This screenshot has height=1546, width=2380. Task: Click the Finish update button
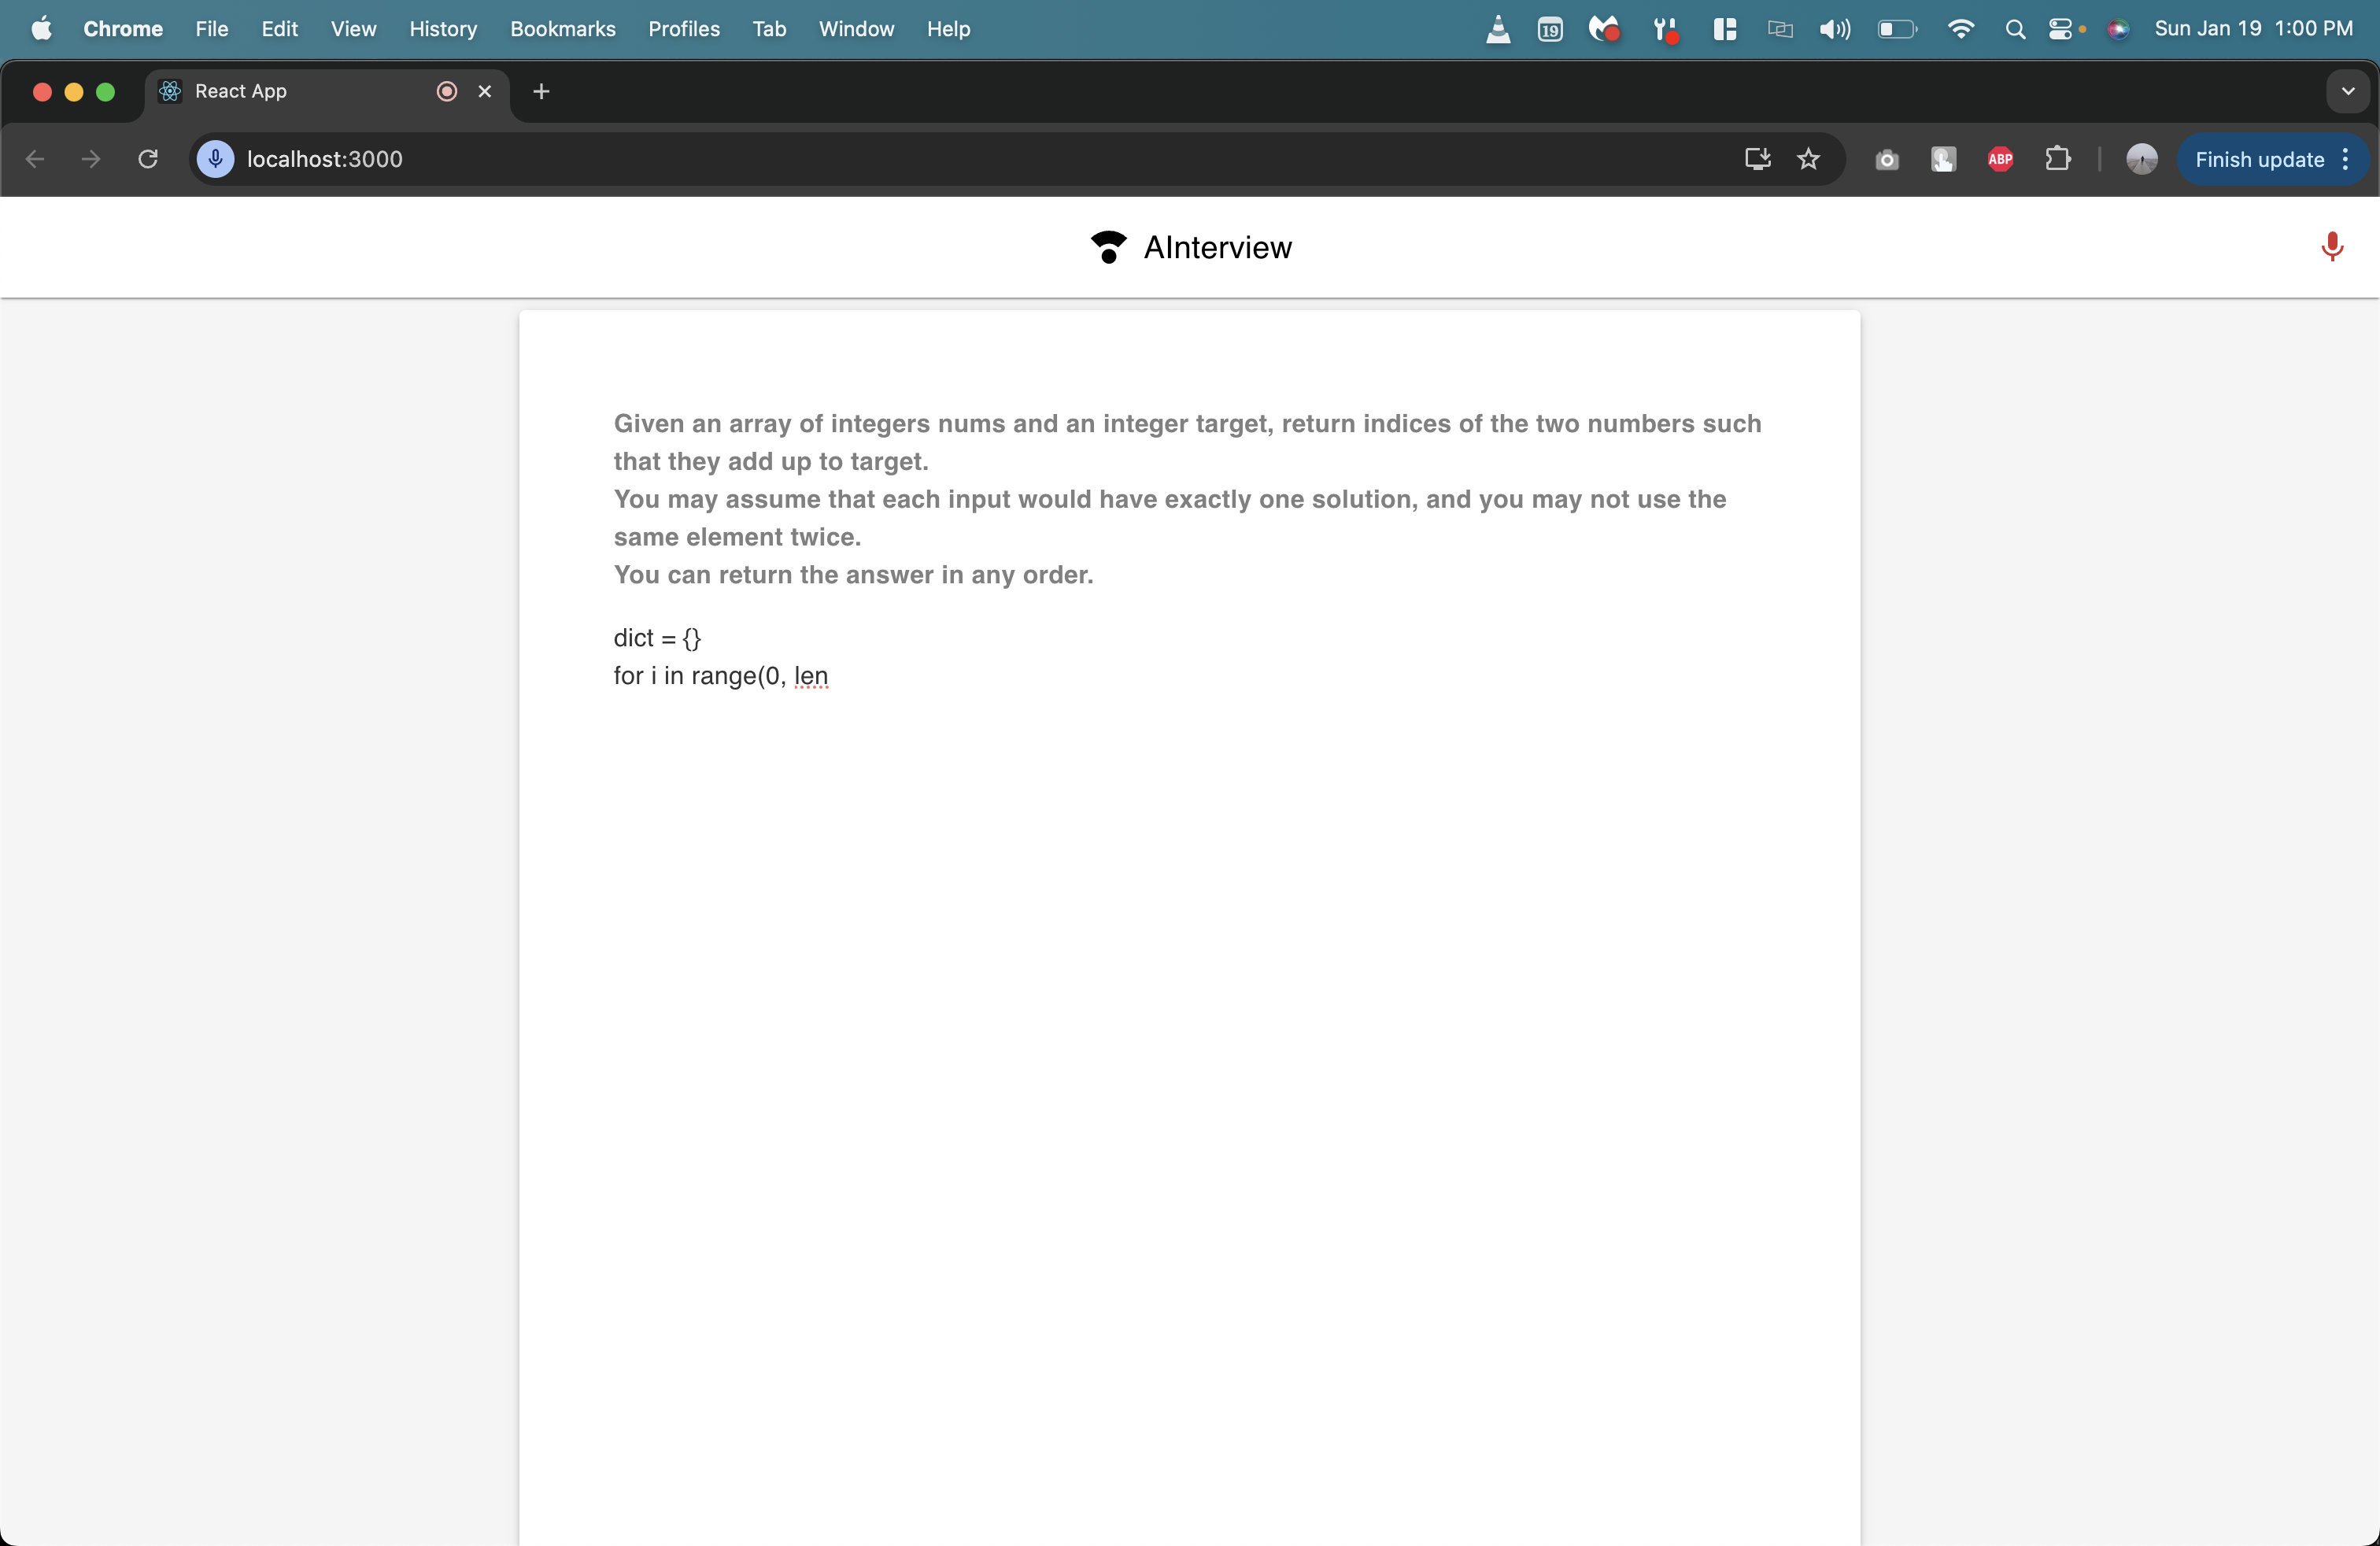point(2258,159)
